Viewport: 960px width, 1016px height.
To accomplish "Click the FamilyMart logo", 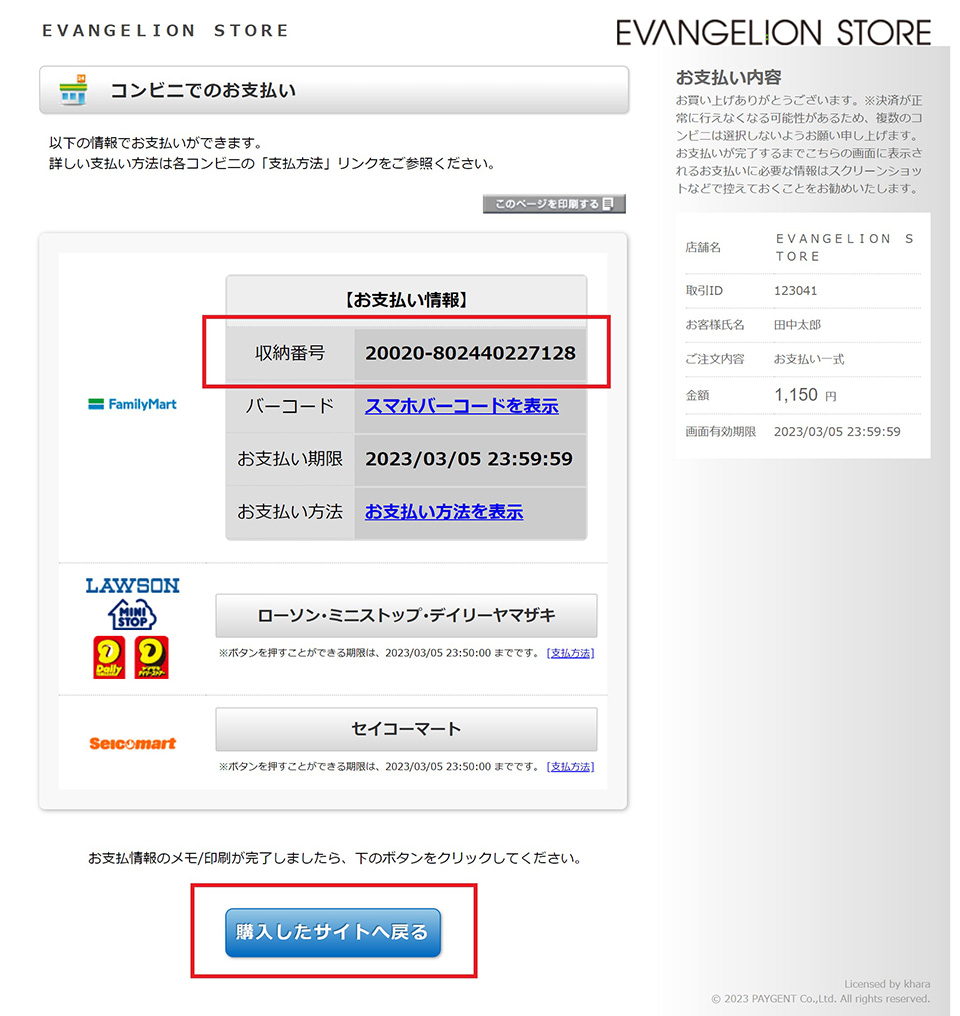I will [x=132, y=404].
